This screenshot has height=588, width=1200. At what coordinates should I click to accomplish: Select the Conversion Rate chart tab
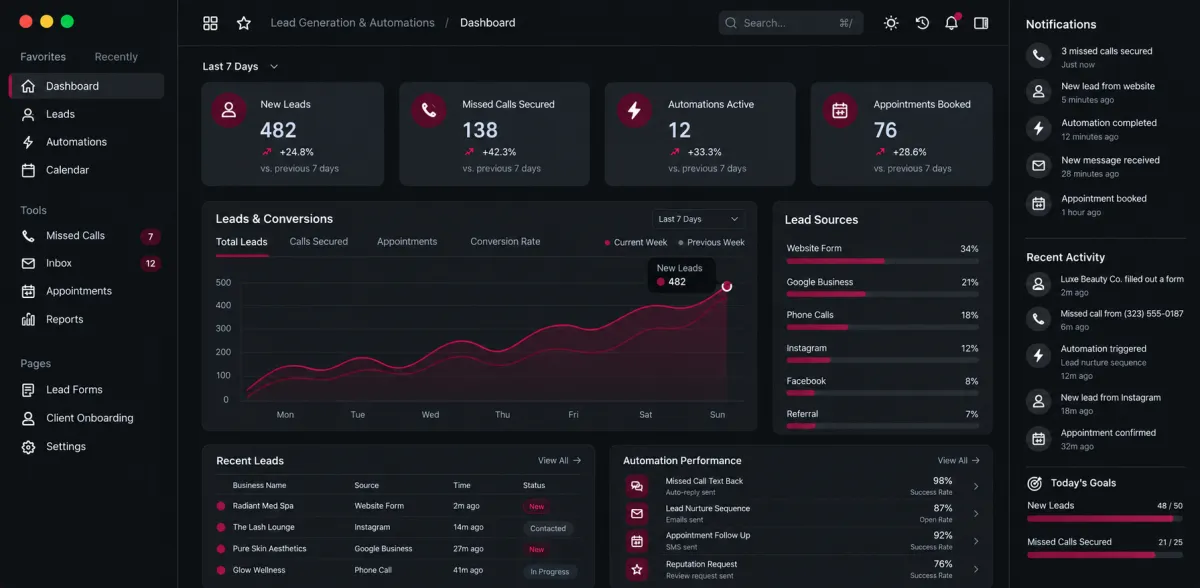click(505, 241)
